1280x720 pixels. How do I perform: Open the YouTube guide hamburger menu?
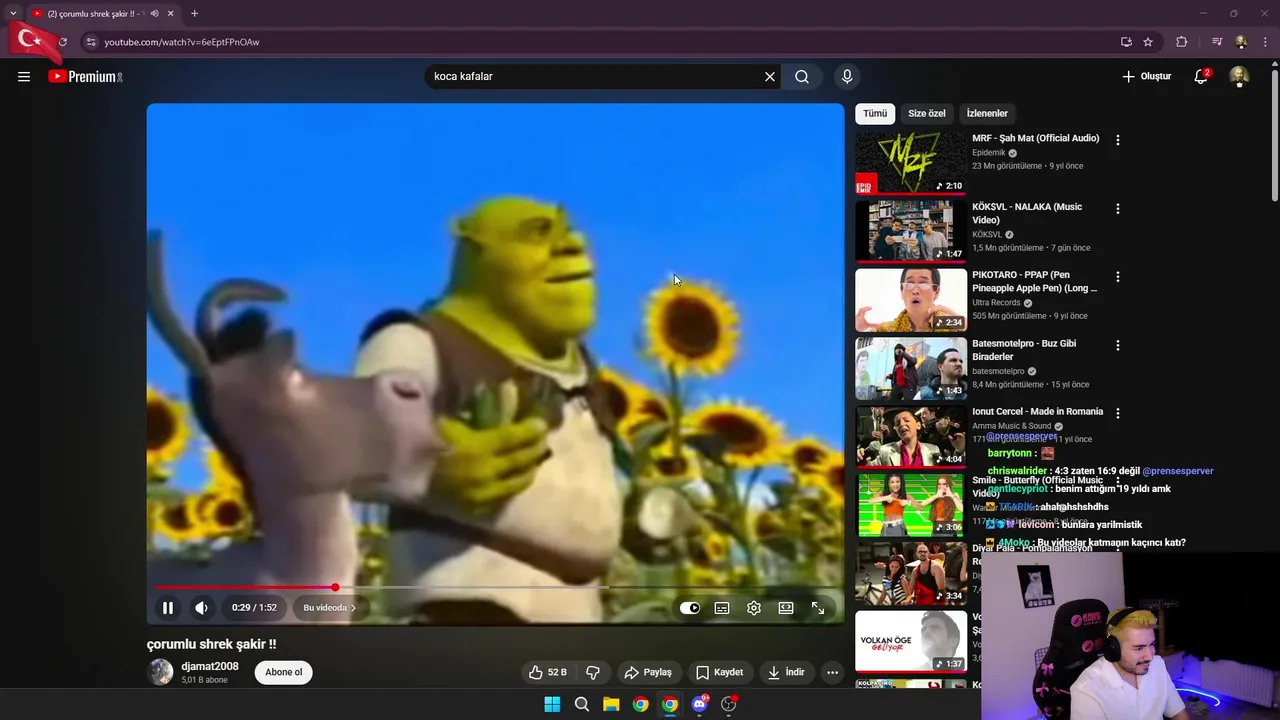point(24,76)
